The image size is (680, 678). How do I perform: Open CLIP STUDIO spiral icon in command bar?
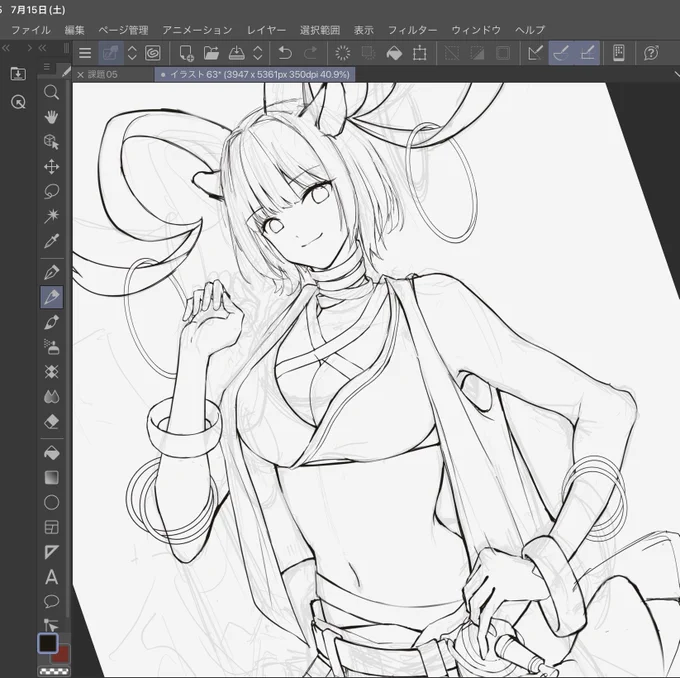click(153, 53)
